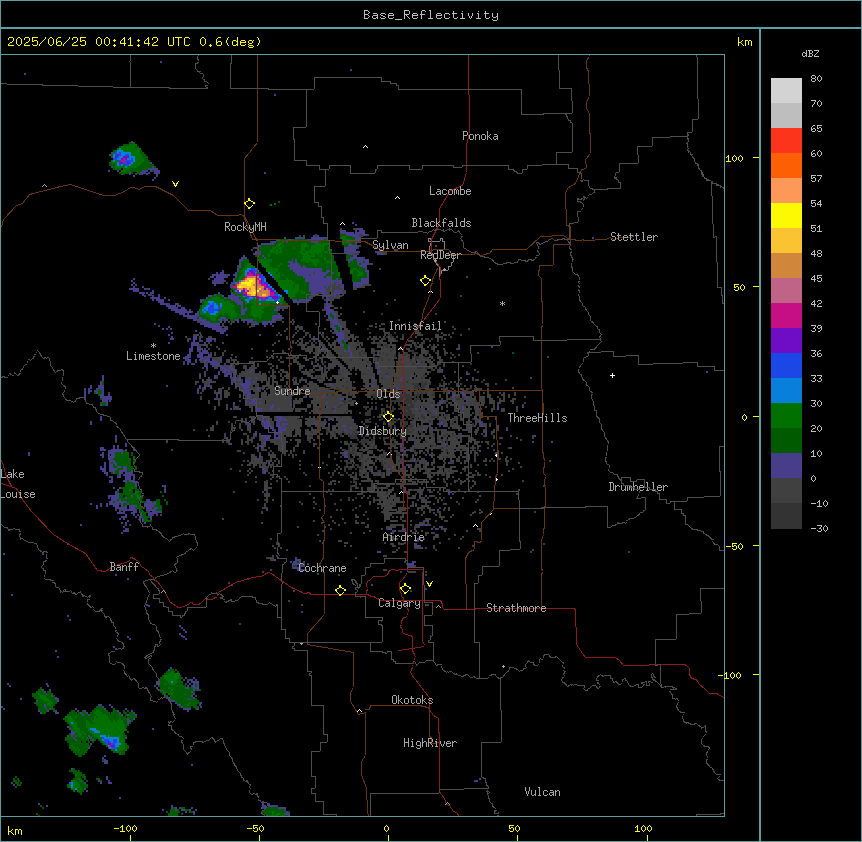This screenshot has width=862, height=842.
Task: Click the light gray legend swatch near 80
Action: 786,91
